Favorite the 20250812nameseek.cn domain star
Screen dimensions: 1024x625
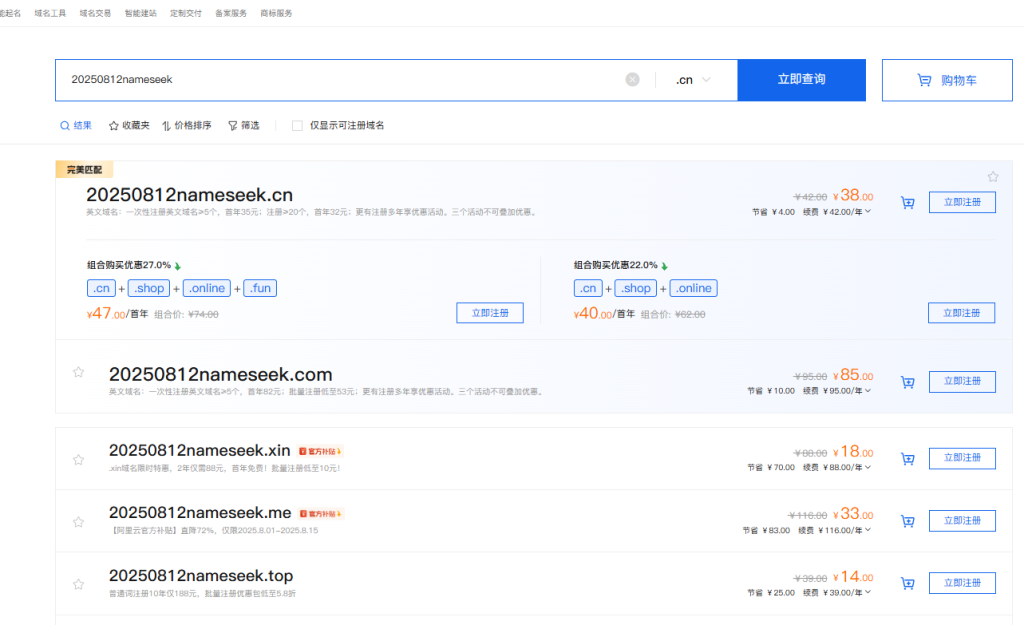pyautogui.click(x=993, y=176)
